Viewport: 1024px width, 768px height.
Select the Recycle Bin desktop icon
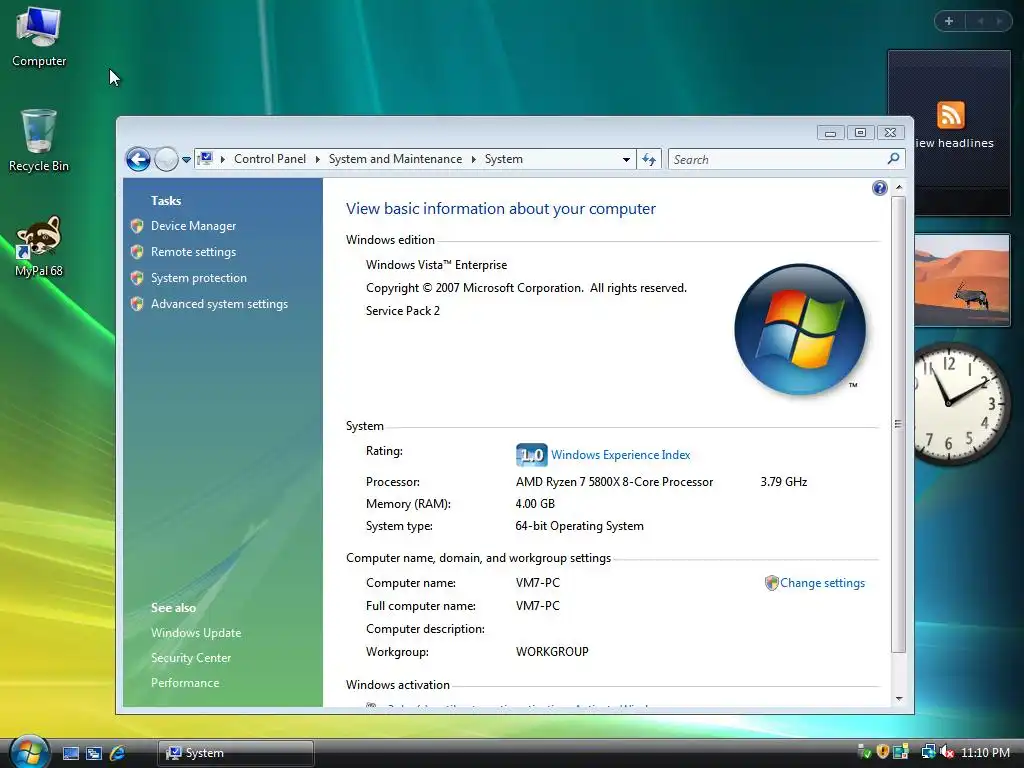(x=39, y=141)
